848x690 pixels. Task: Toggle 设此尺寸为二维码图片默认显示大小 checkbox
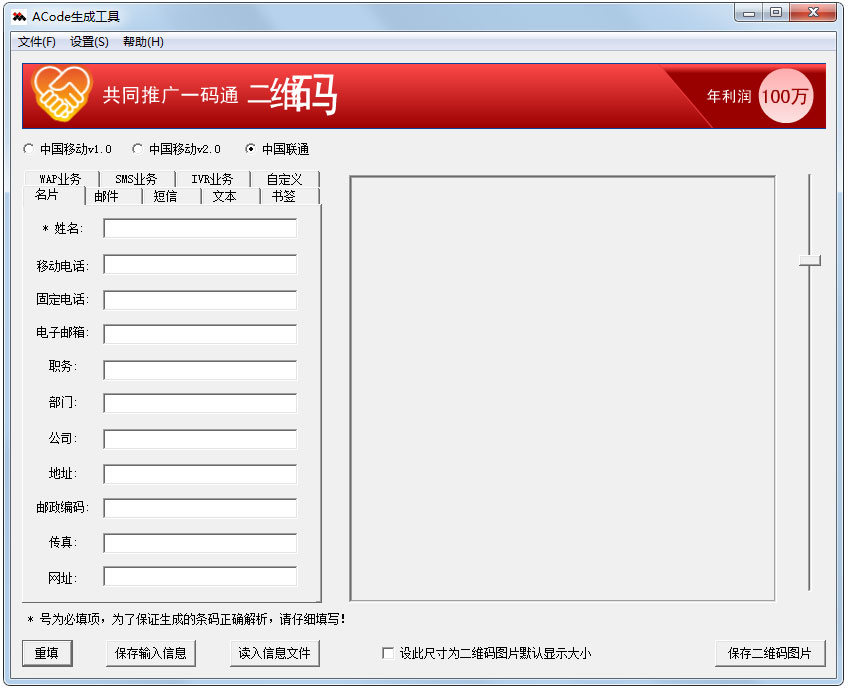click(x=388, y=653)
